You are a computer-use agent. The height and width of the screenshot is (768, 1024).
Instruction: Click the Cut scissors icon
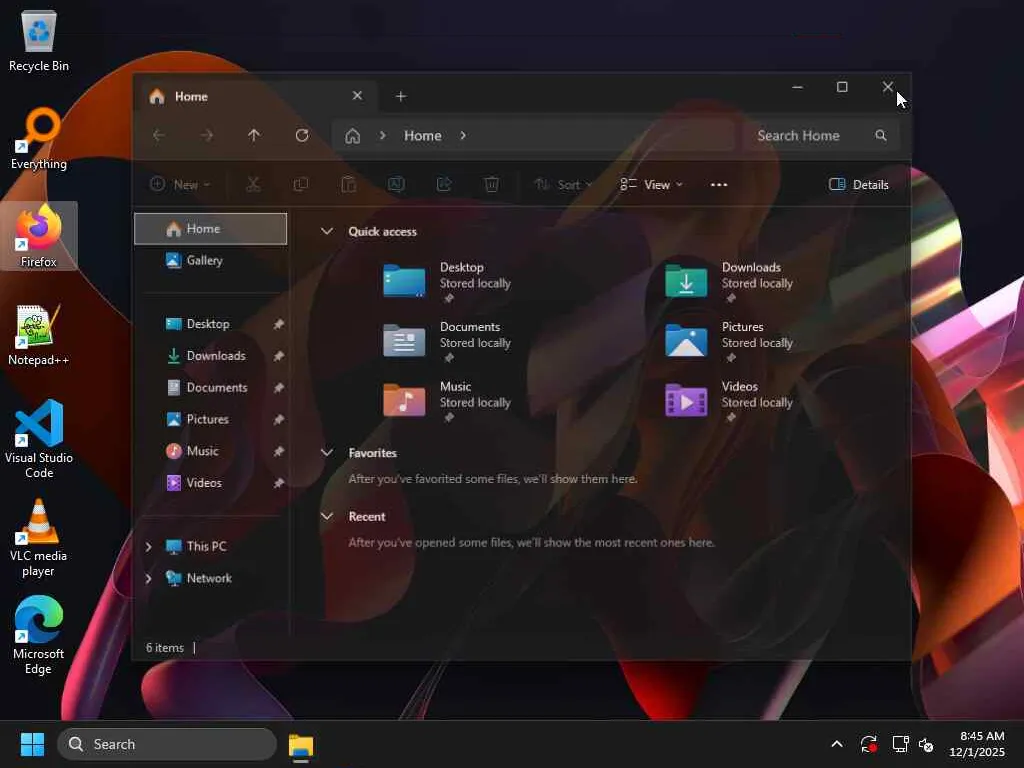pos(253,185)
